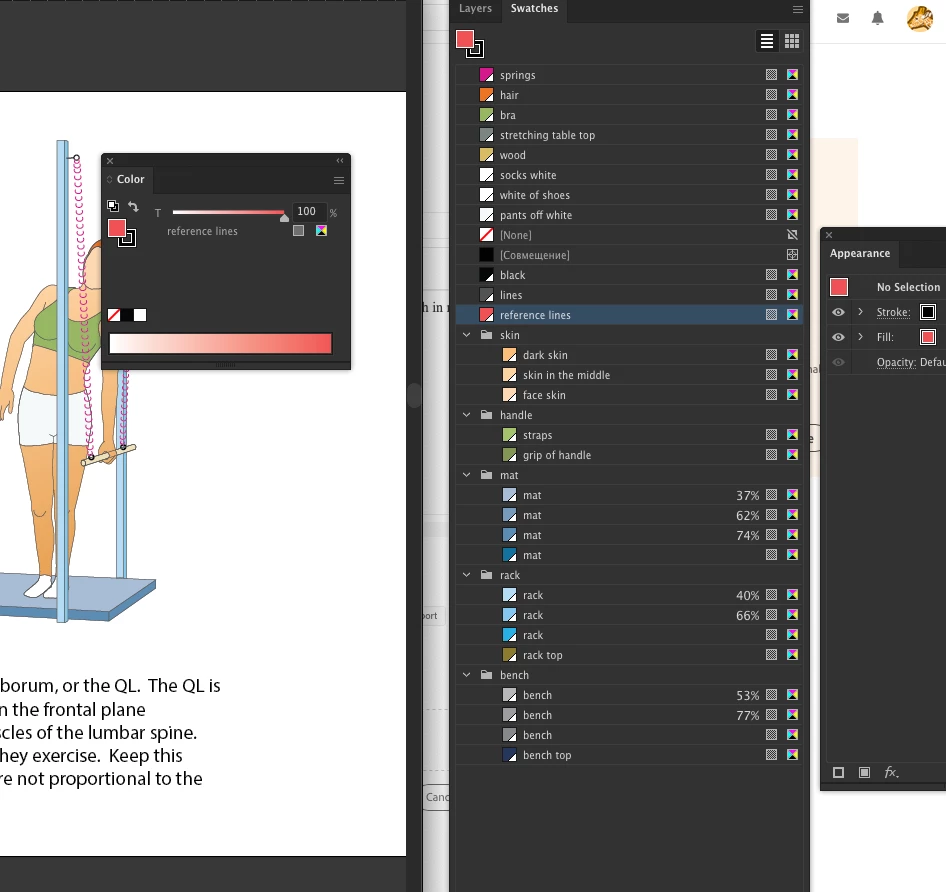Click the black swatch in Color panel
The image size is (946, 892).
pyautogui.click(x=127, y=315)
